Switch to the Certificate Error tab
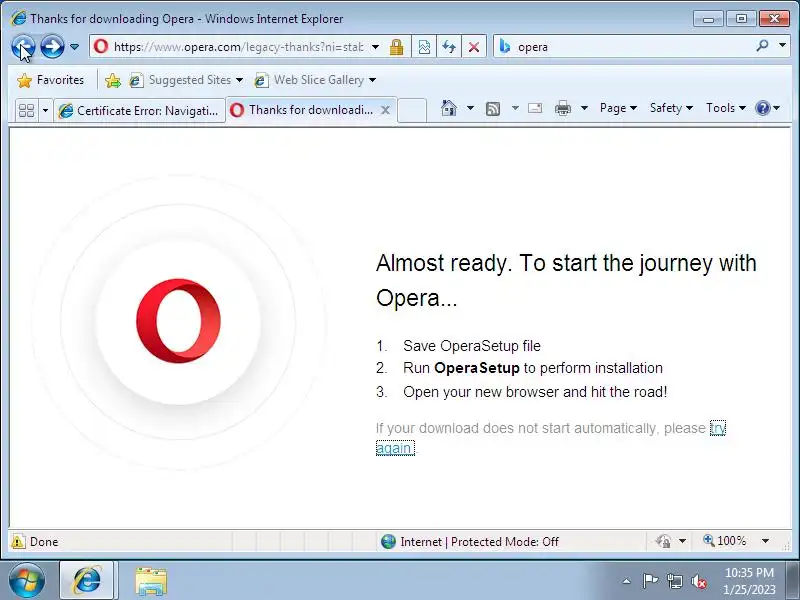 (x=139, y=110)
